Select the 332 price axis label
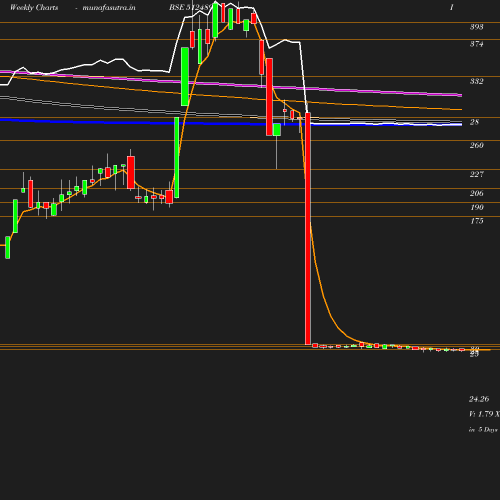This screenshot has height=500, width=500. click(x=477, y=81)
